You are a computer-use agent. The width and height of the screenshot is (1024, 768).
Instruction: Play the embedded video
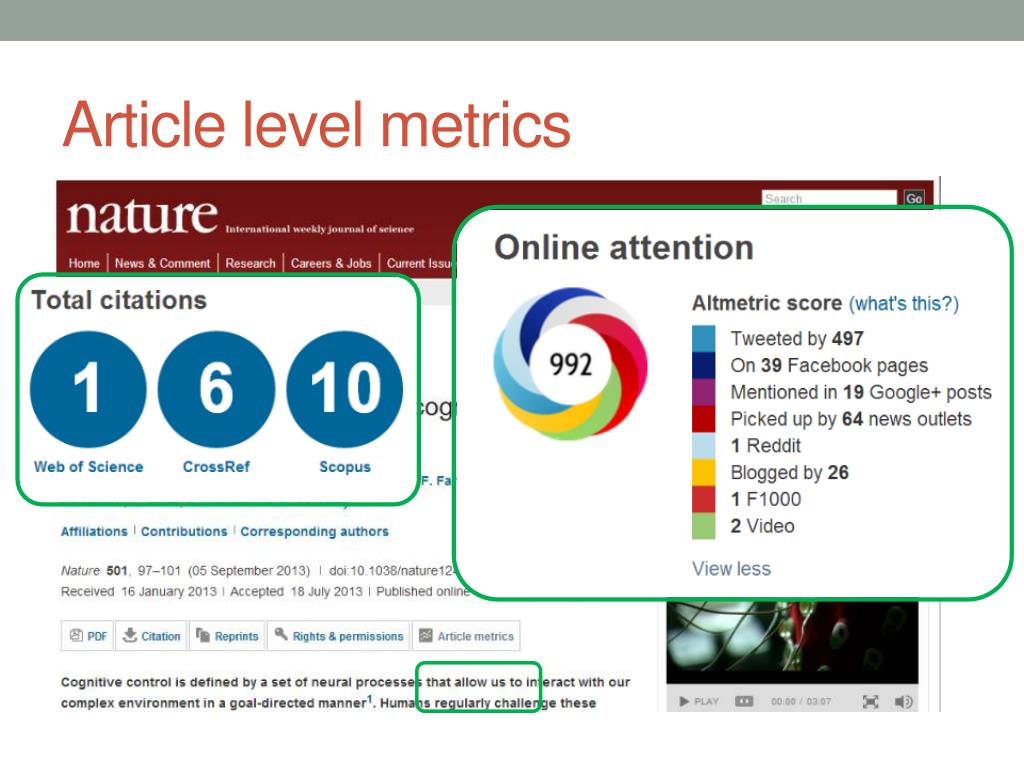698,701
